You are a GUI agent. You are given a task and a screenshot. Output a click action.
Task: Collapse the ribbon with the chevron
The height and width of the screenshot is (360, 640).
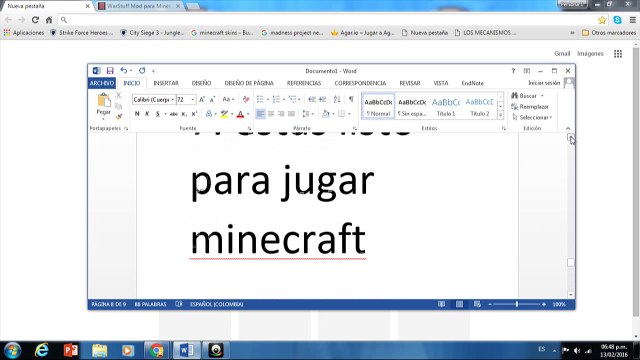point(568,128)
